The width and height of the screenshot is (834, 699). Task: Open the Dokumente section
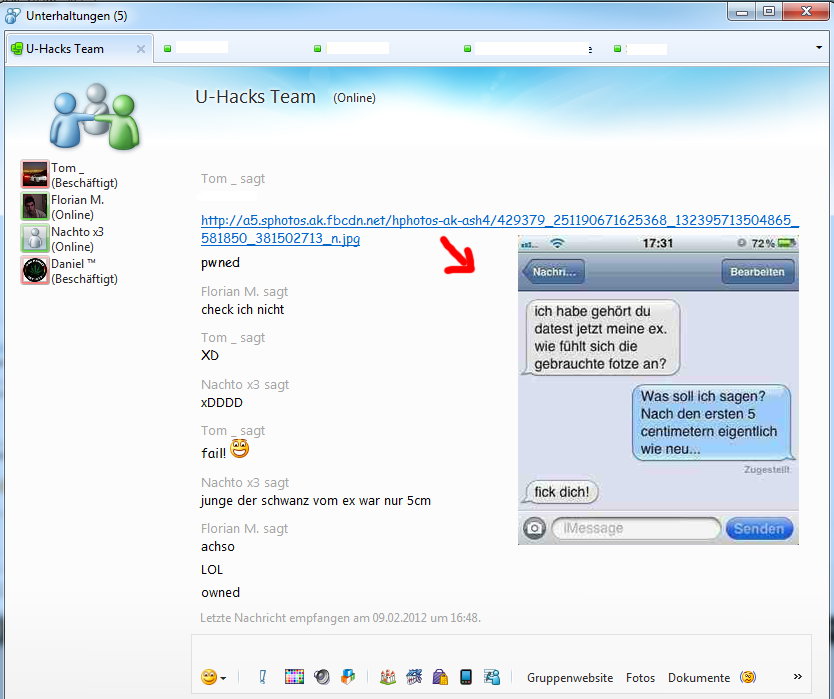(x=698, y=678)
